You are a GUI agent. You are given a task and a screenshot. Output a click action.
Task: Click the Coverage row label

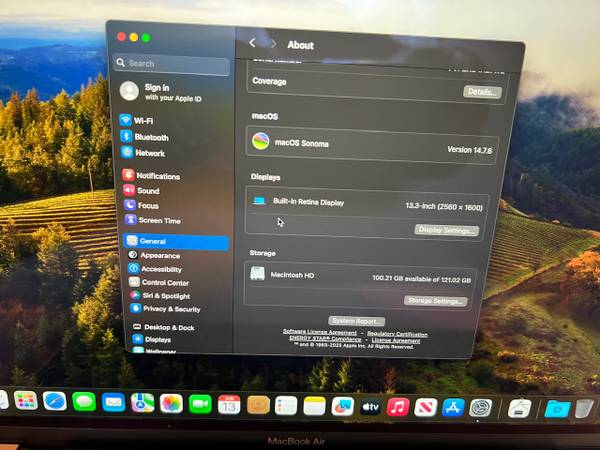click(x=269, y=81)
